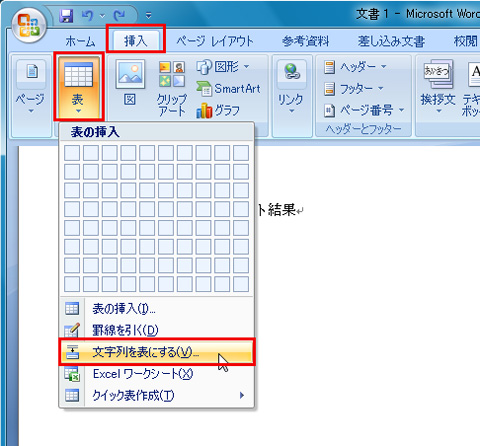Click the top-right cell of table grid

click(241, 153)
